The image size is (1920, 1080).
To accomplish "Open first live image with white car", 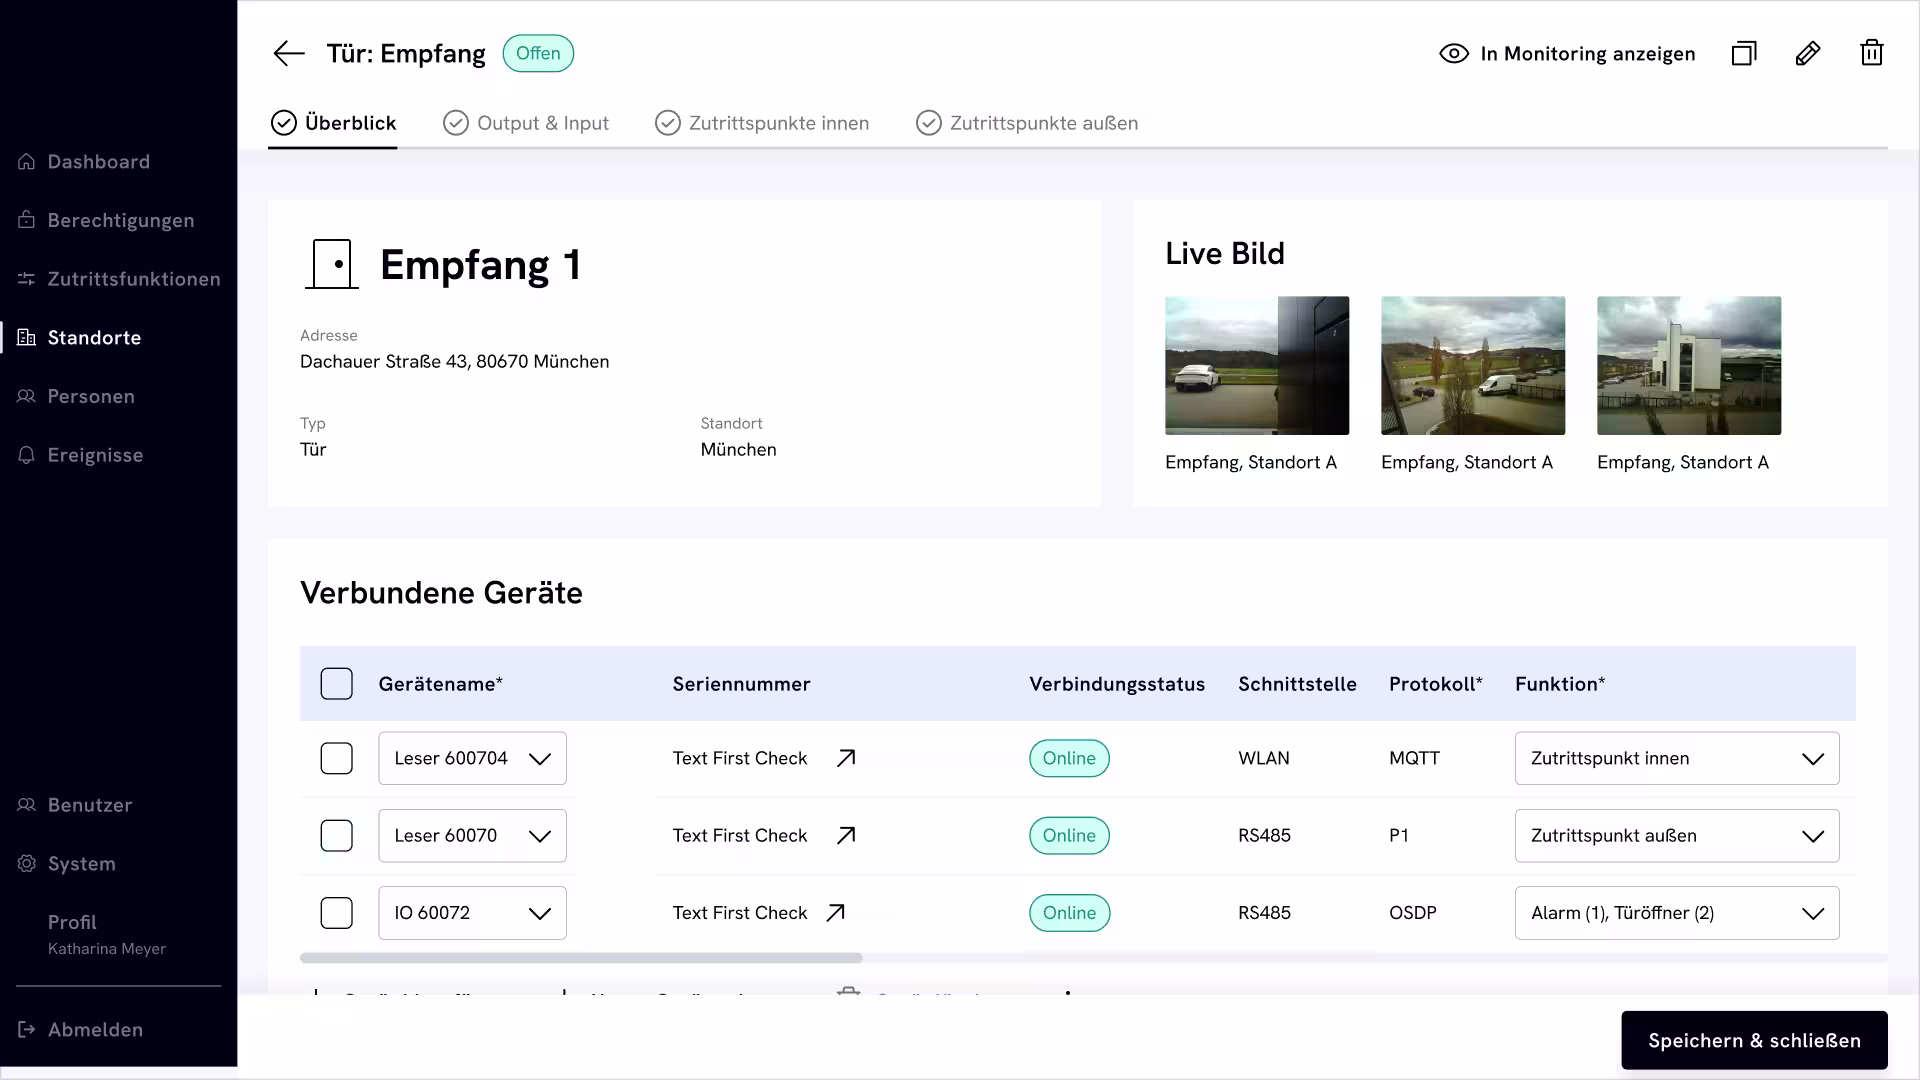I will 1257,365.
